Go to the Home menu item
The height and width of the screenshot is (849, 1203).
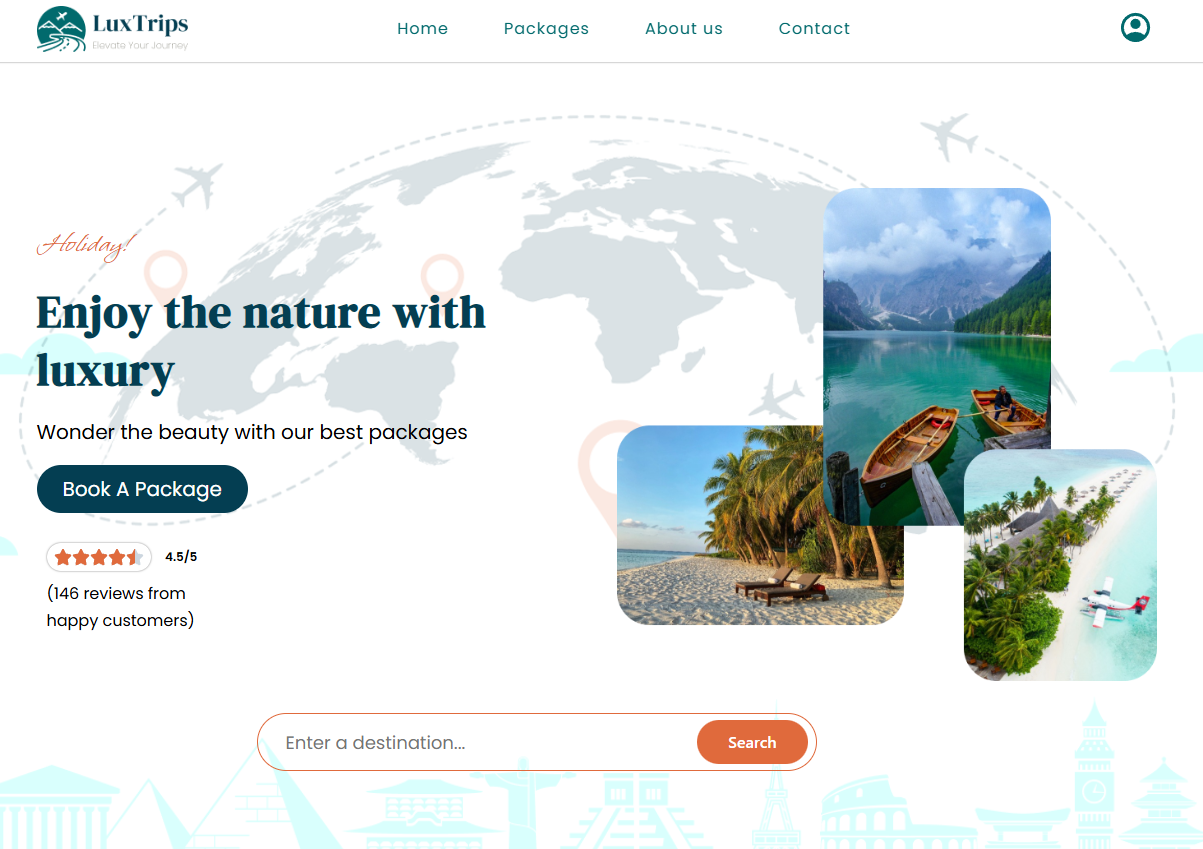point(422,29)
